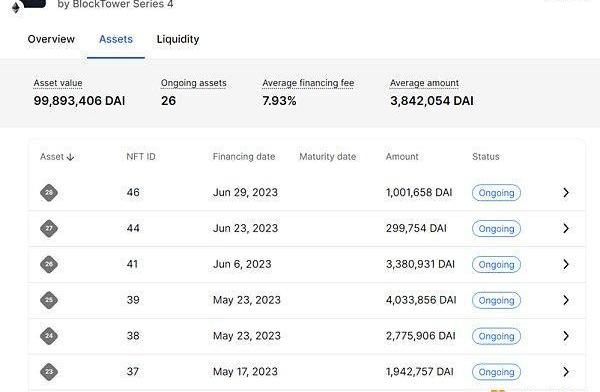Select the asset 25 diamond icon
The width and height of the screenshot is (600, 392).
click(49, 300)
